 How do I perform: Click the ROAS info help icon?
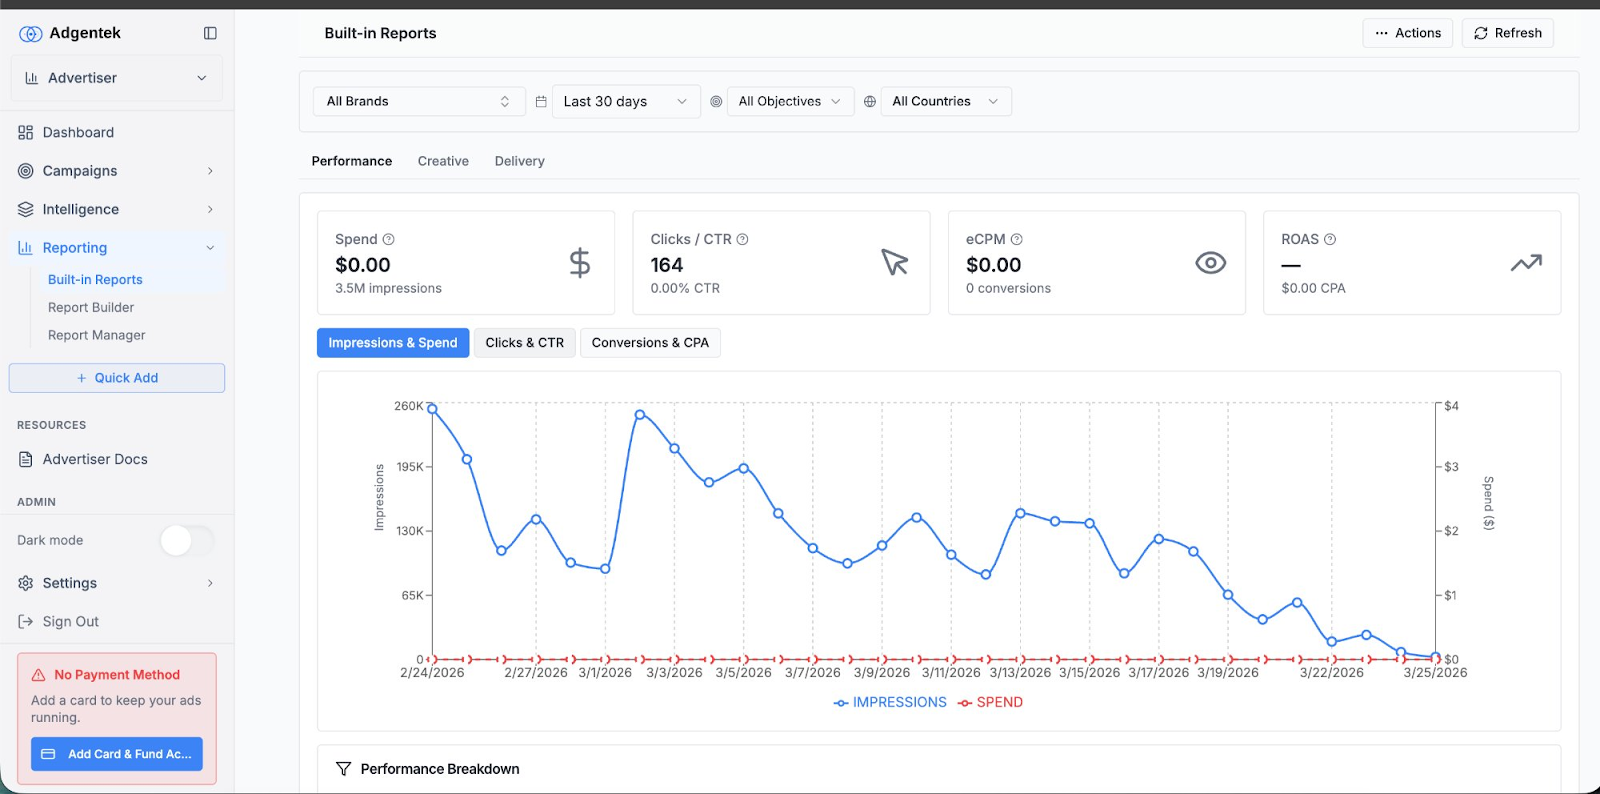click(x=1330, y=239)
